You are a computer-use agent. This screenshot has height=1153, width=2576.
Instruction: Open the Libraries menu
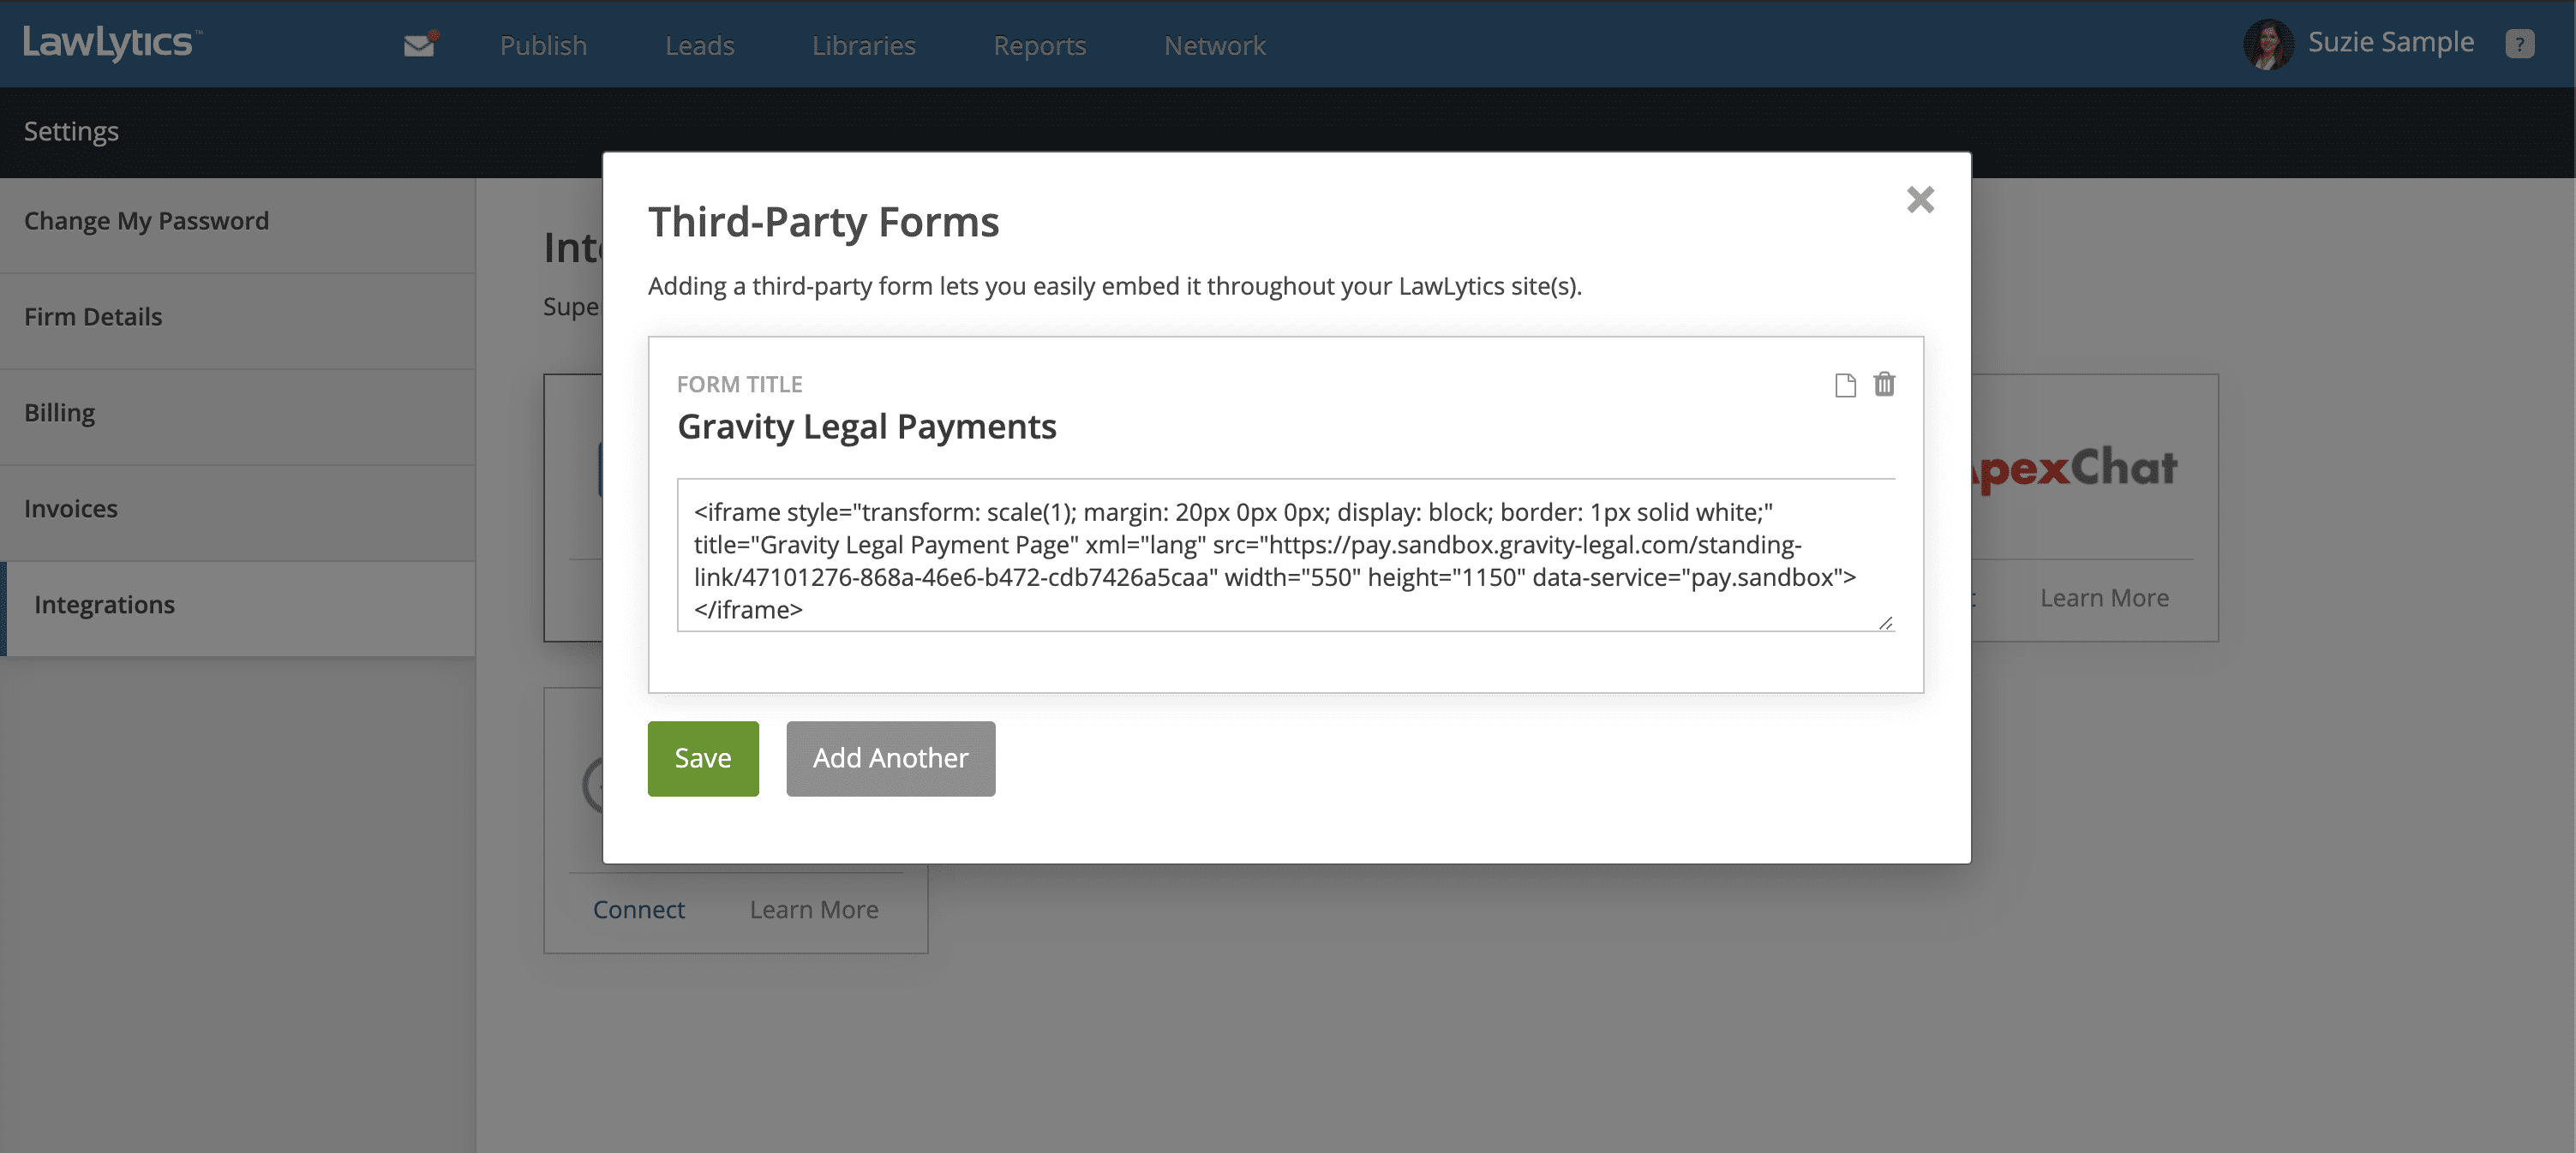[x=864, y=46]
